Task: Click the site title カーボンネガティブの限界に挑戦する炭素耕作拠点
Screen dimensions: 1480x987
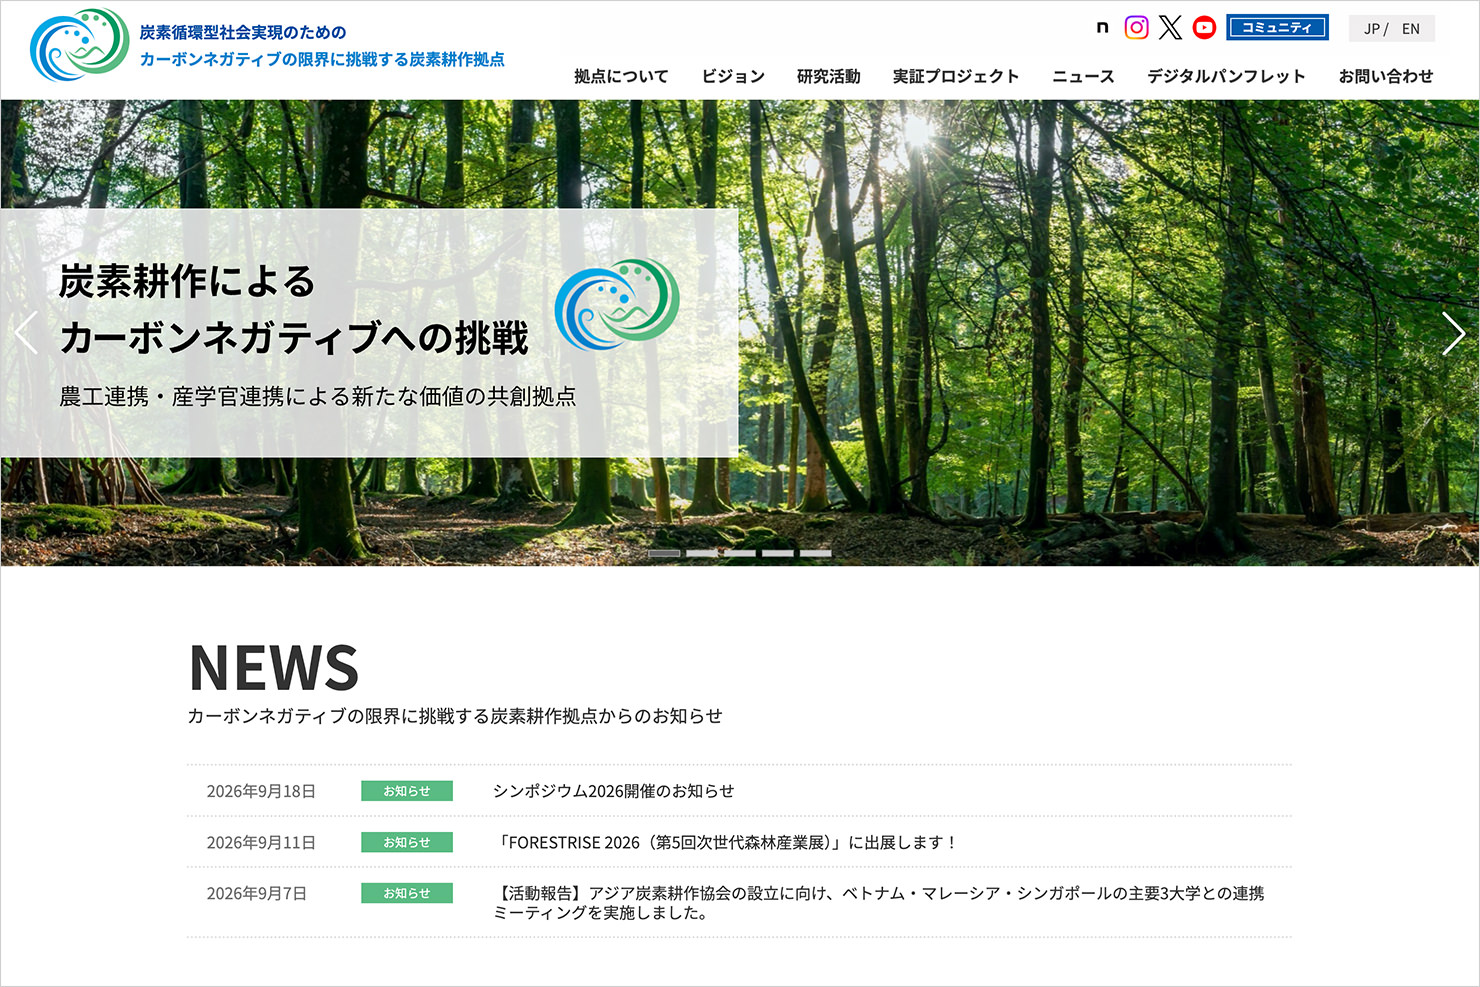Action: tap(322, 59)
